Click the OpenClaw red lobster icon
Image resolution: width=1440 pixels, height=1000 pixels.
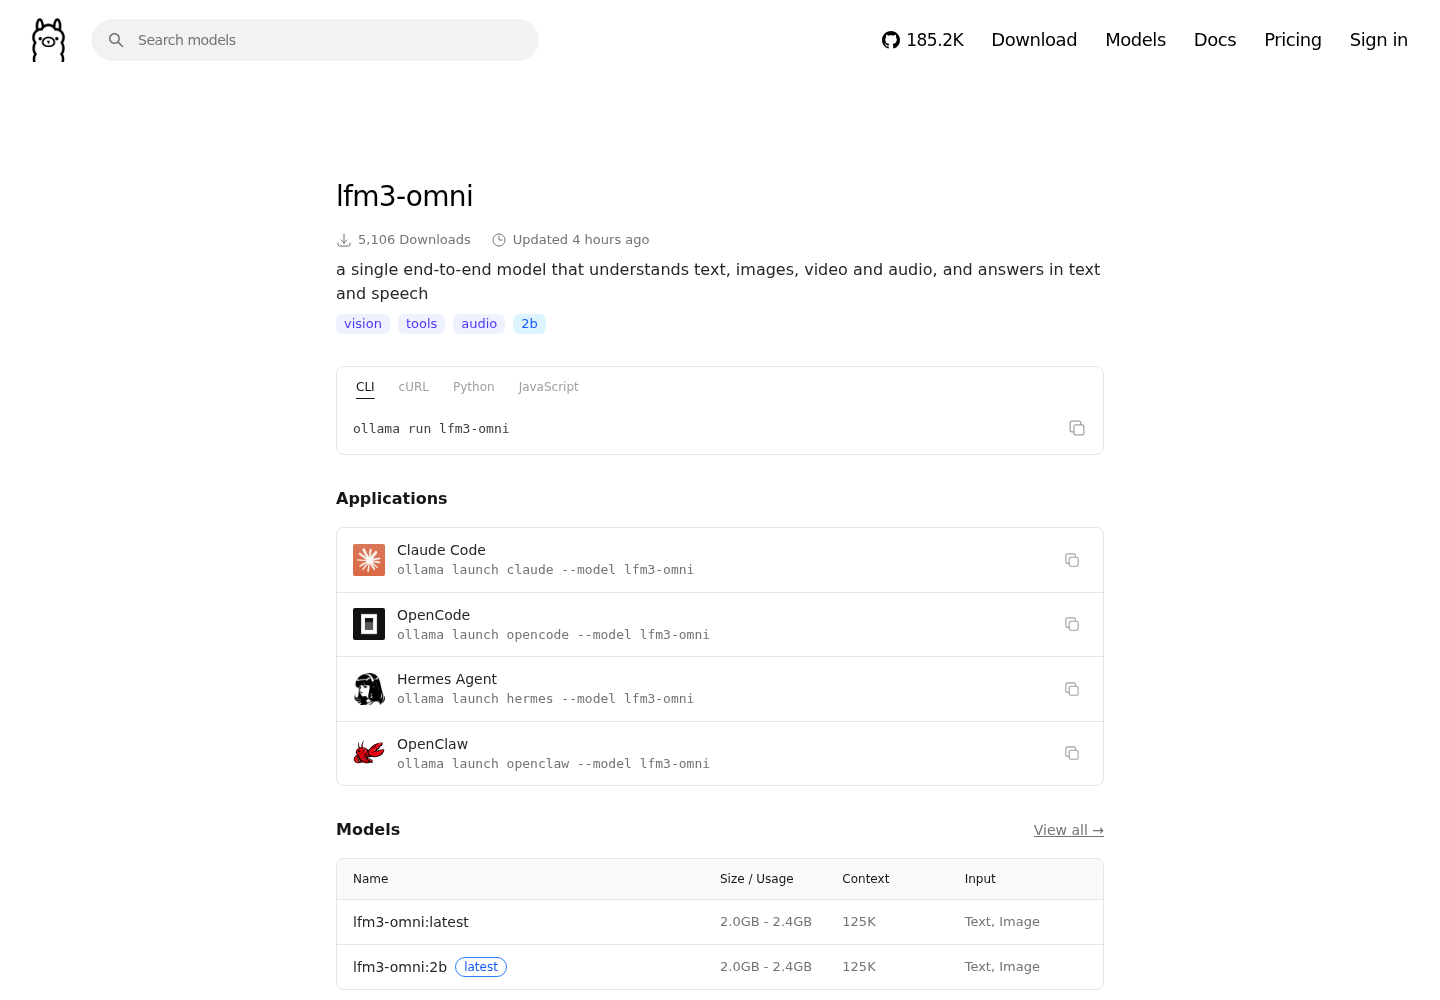pyautogui.click(x=369, y=753)
